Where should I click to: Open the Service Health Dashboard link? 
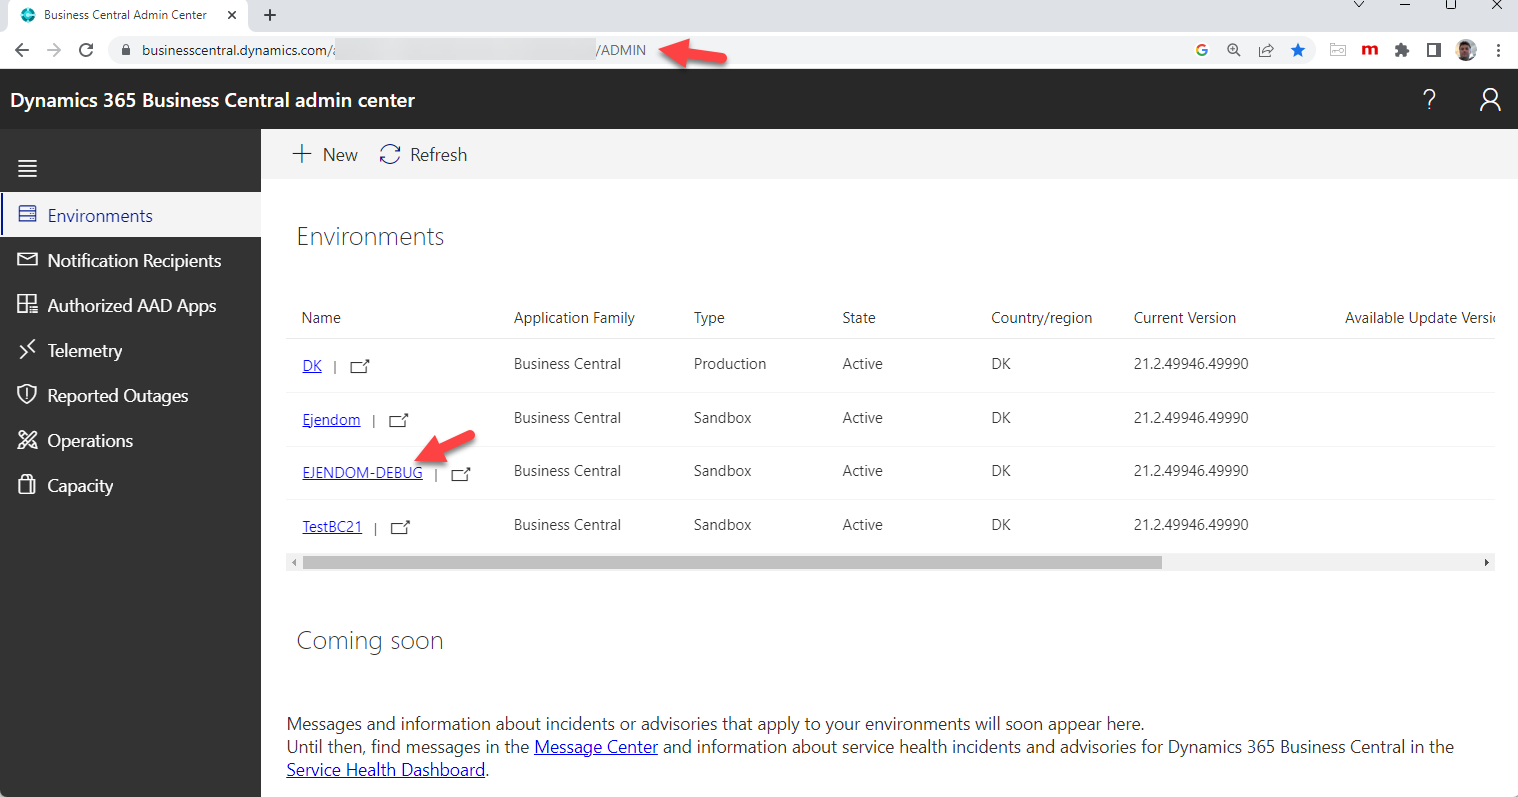385,770
